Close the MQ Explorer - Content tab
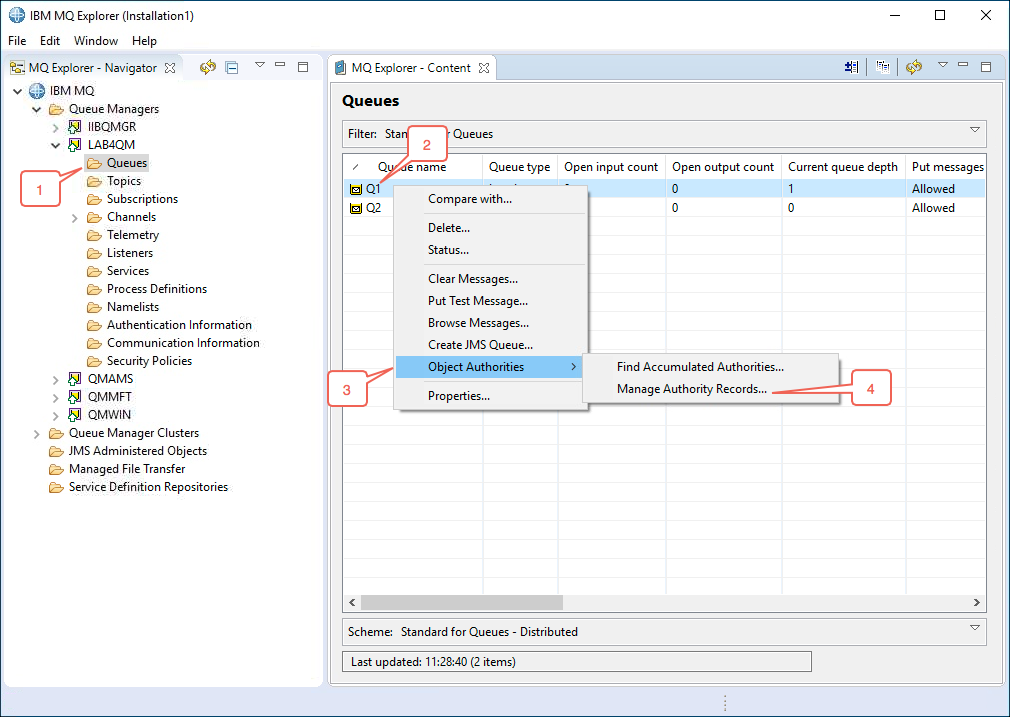The width and height of the screenshot is (1010, 717). click(x=484, y=68)
